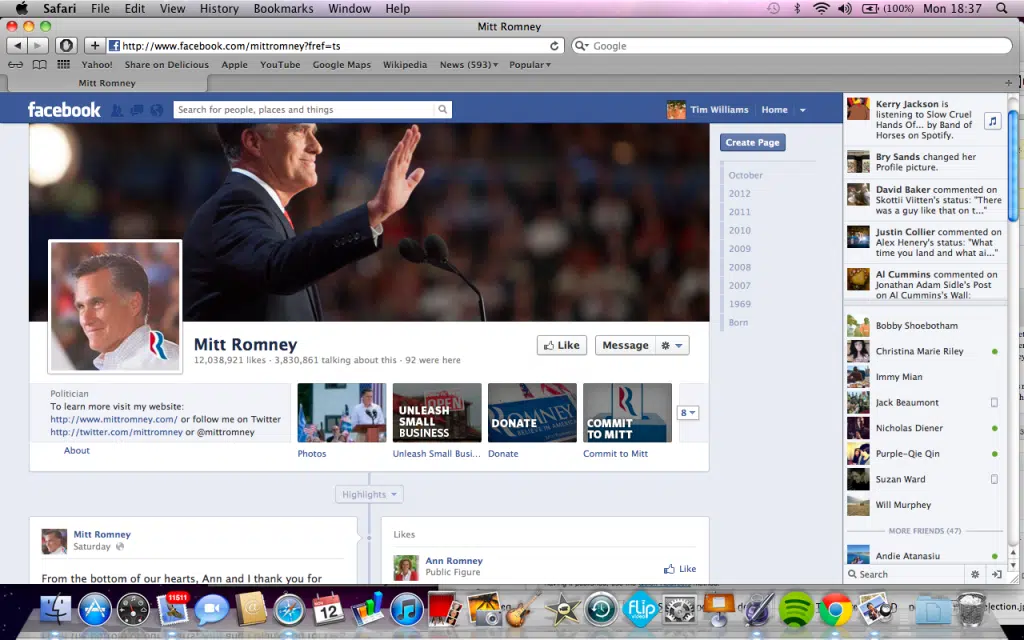Click the Message button
The image size is (1024, 640).
click(x=625, y=345)
